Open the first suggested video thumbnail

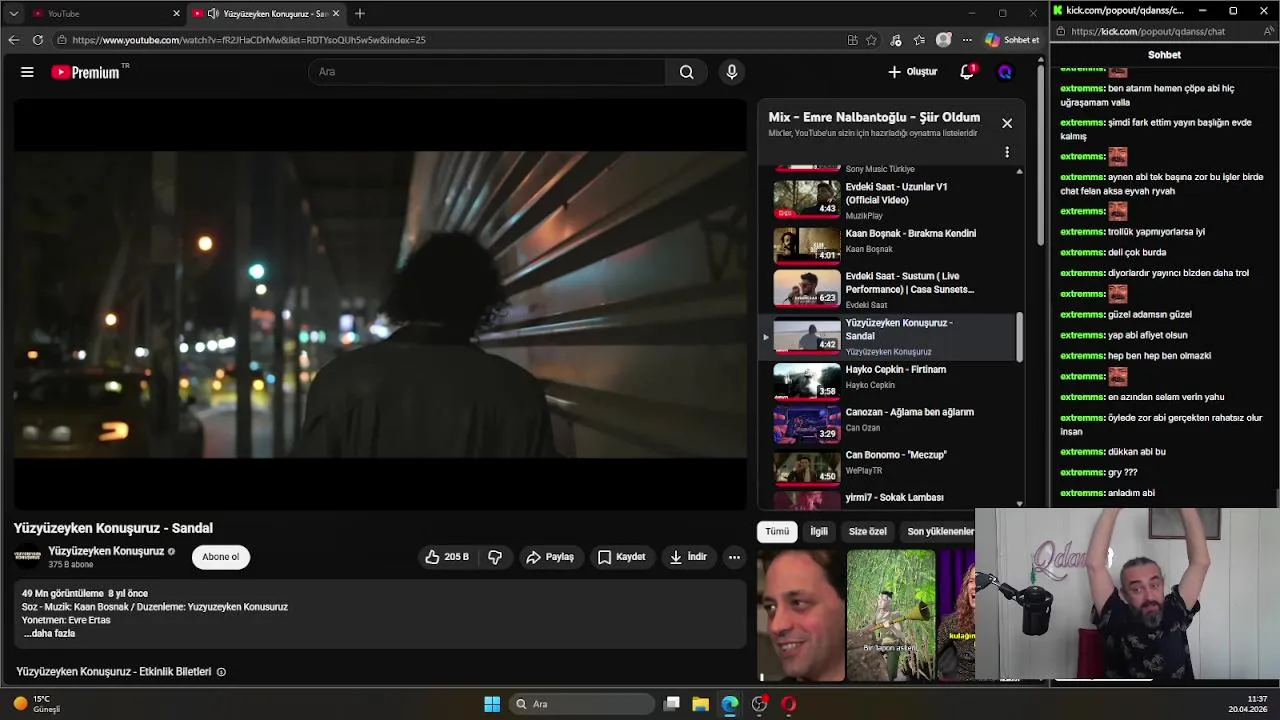[800, 615]
